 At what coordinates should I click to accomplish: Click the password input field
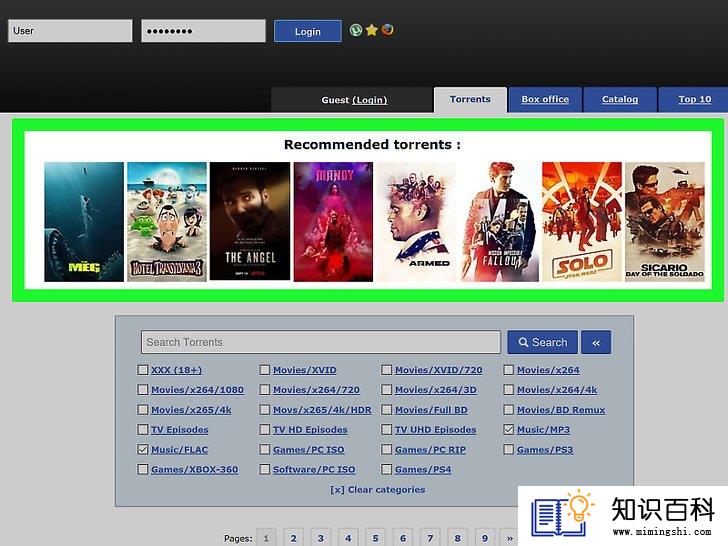[203, 31]
